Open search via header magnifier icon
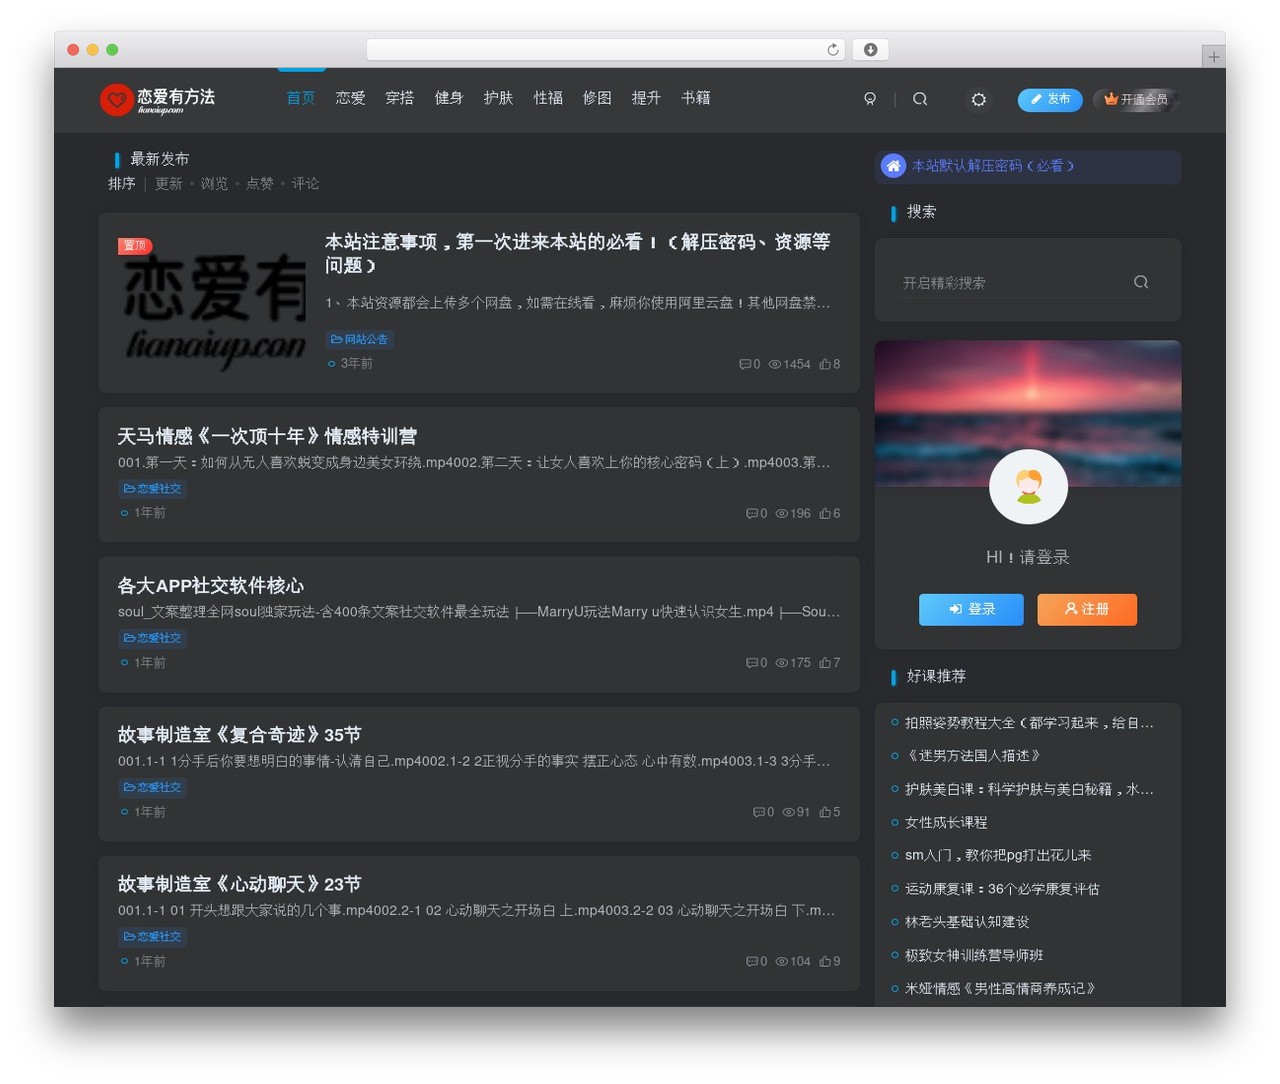Image resolution: width=1280 pixels, height=1084 pixels. click(920, 99)
